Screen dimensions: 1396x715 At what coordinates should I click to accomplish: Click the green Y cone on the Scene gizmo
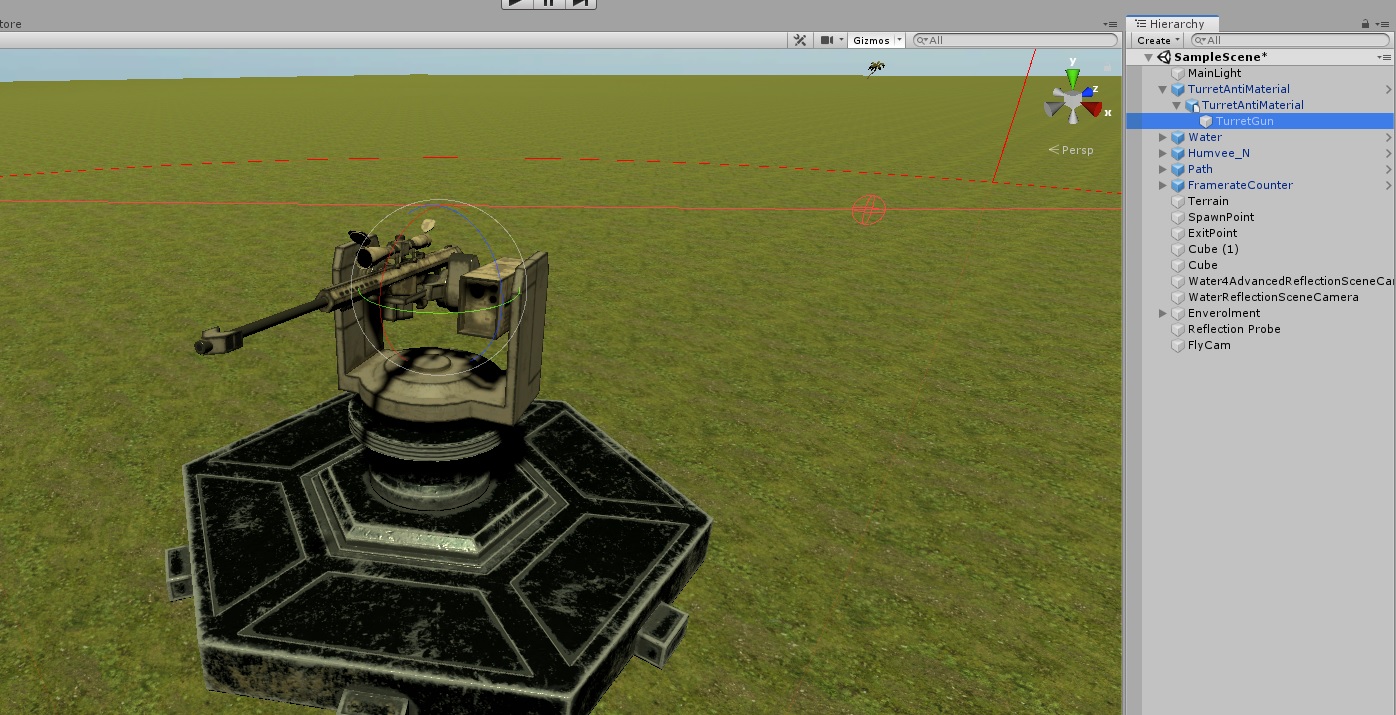coord(1072,75)
